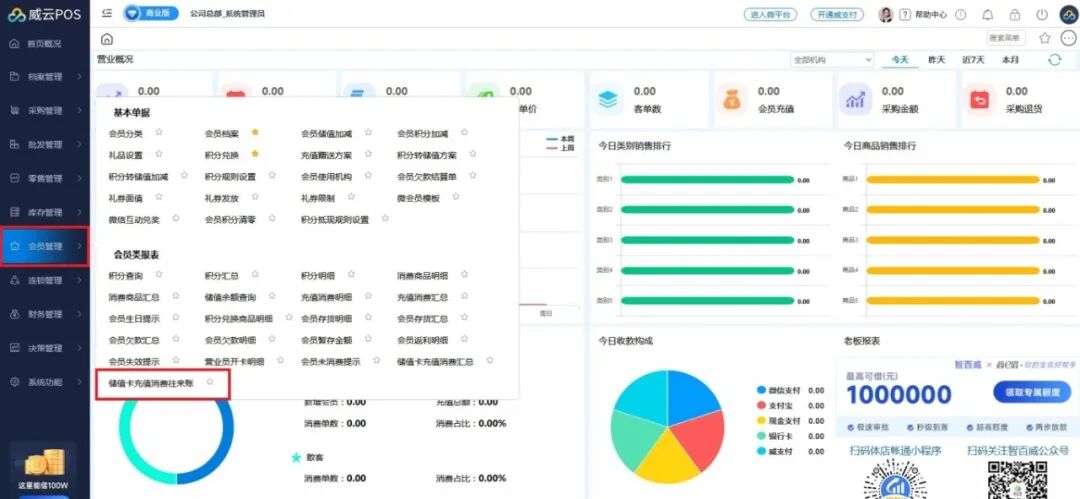Click the lock screen icon

pos(1015,15)
